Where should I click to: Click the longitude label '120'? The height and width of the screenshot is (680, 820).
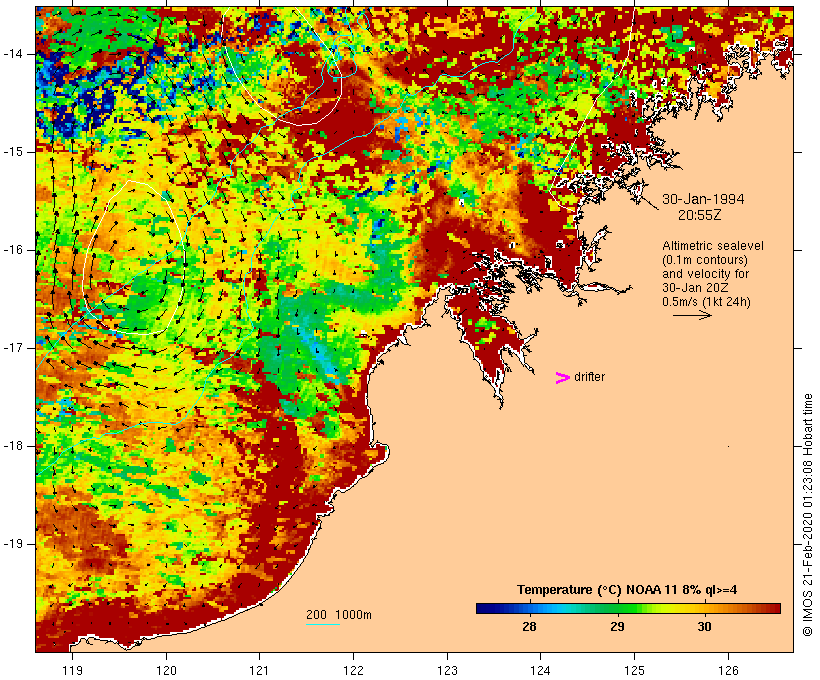[166, 670]
